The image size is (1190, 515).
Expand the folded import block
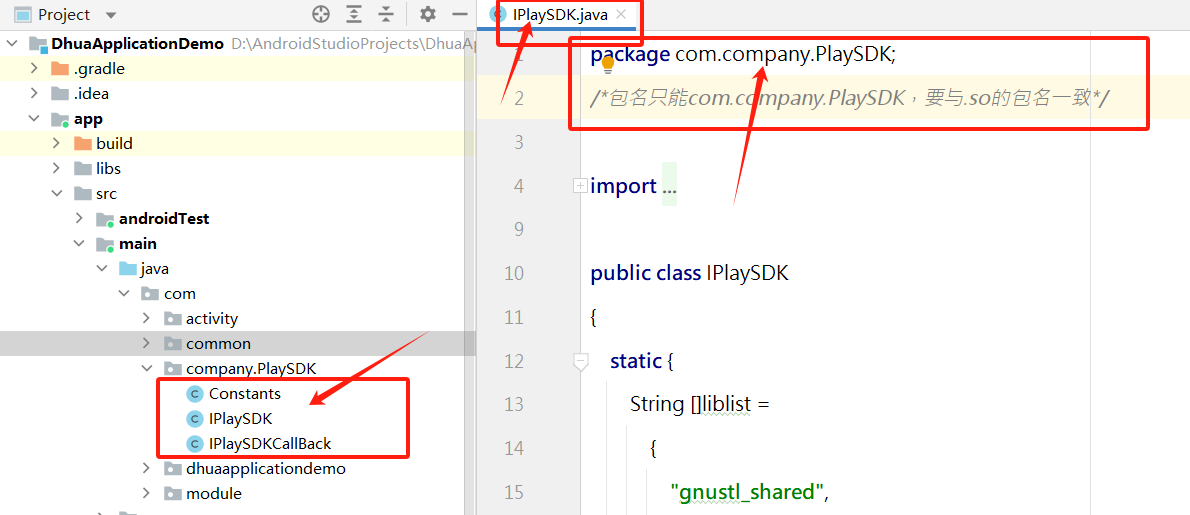pos(580,185)
